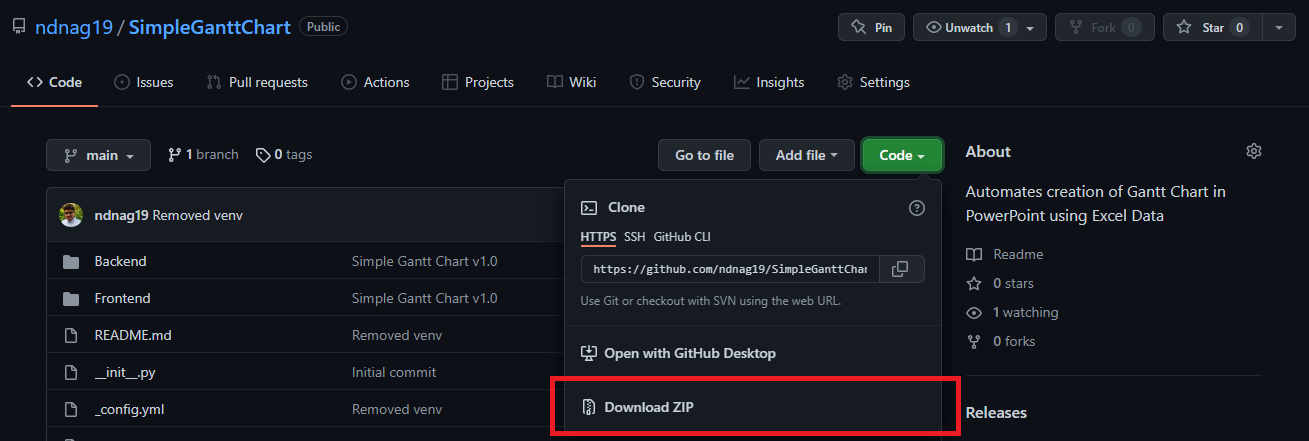Switch to the Issues tab
This screenshot has height=441, width=1309.
click(144, 82)
